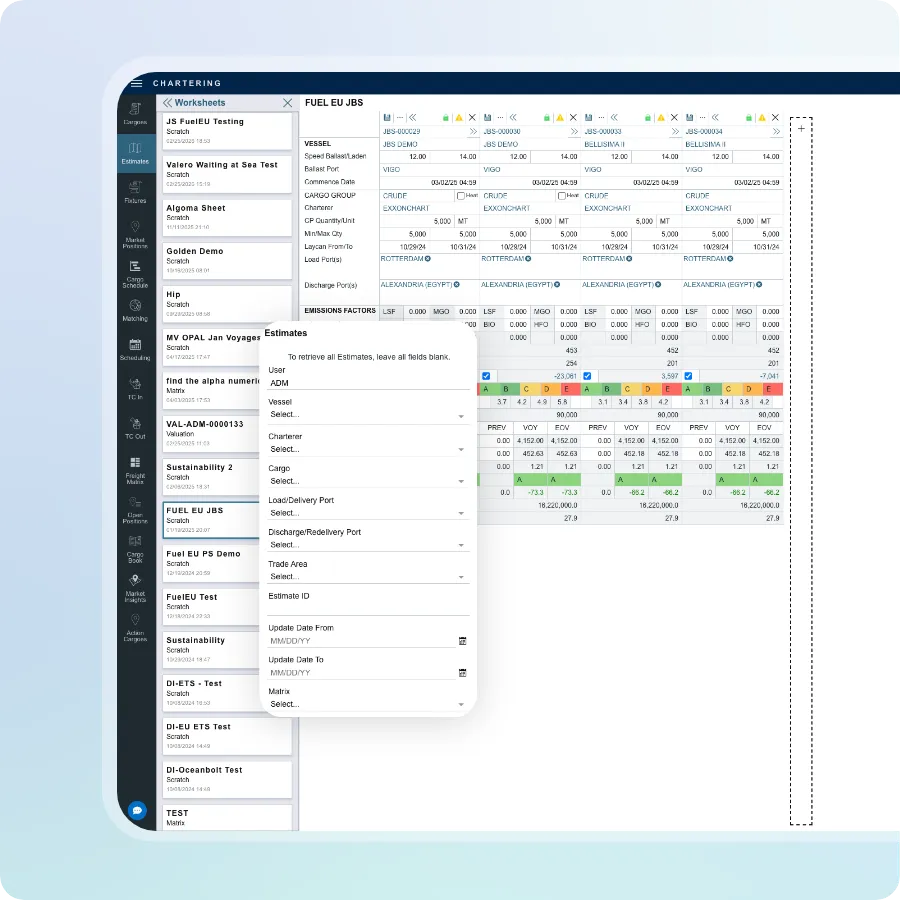This screenshot has height=900, width=900.
Task: Open Cargo Book in the sidebar
Action: coord(135,549)
